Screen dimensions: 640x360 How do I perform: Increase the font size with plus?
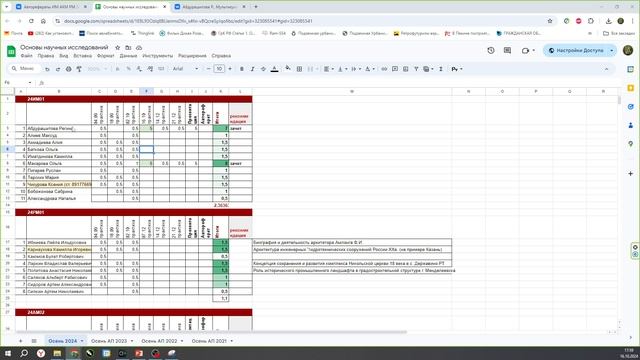(230, 69)
